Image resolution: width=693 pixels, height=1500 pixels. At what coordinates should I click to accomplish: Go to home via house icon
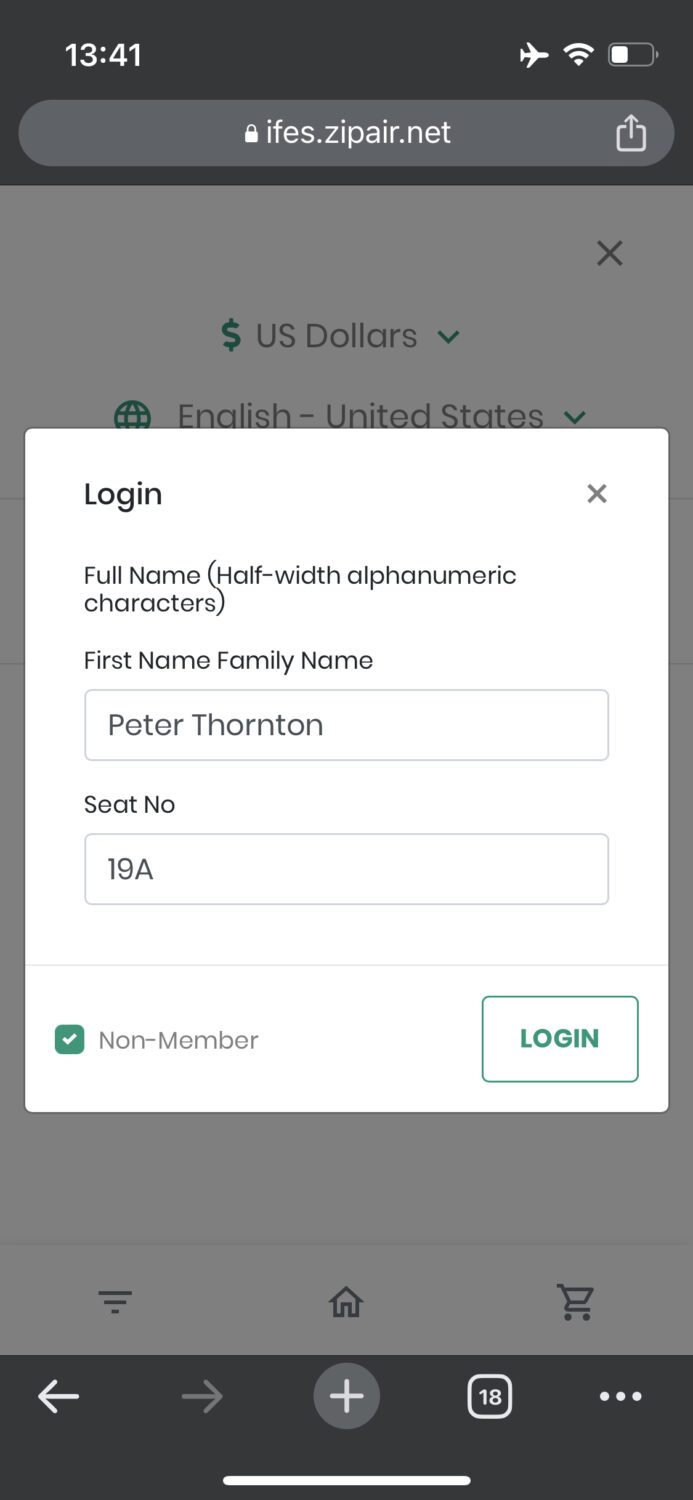[x=346, y=1301]
